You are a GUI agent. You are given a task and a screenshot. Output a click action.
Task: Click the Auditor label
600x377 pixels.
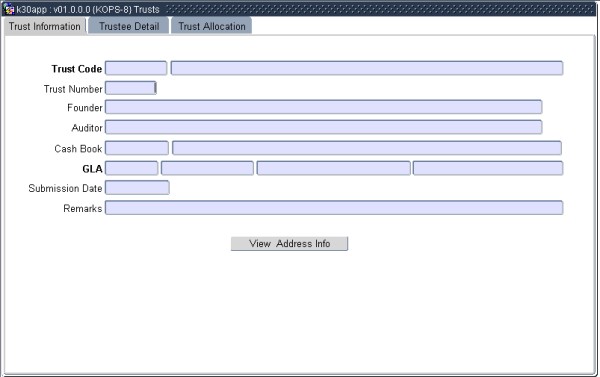87,128
